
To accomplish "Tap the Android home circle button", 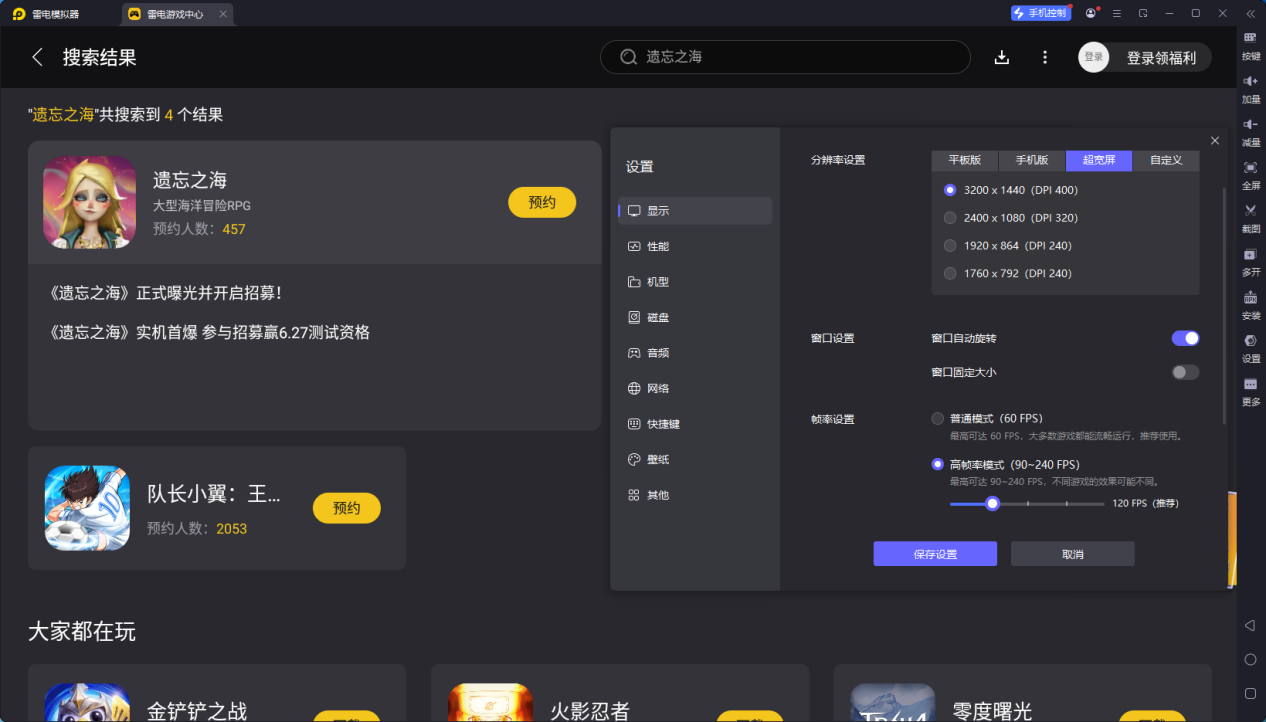I will [x=1250, y=659].
